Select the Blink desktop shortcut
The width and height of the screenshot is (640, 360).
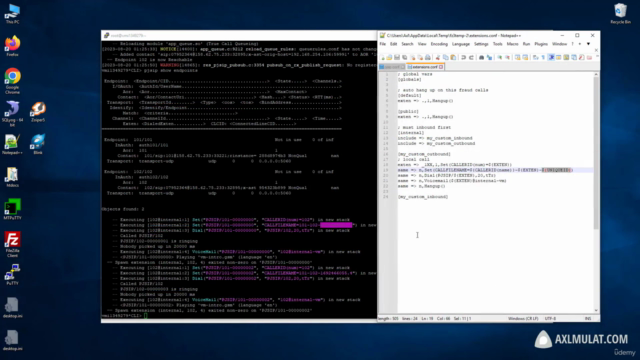38,144
